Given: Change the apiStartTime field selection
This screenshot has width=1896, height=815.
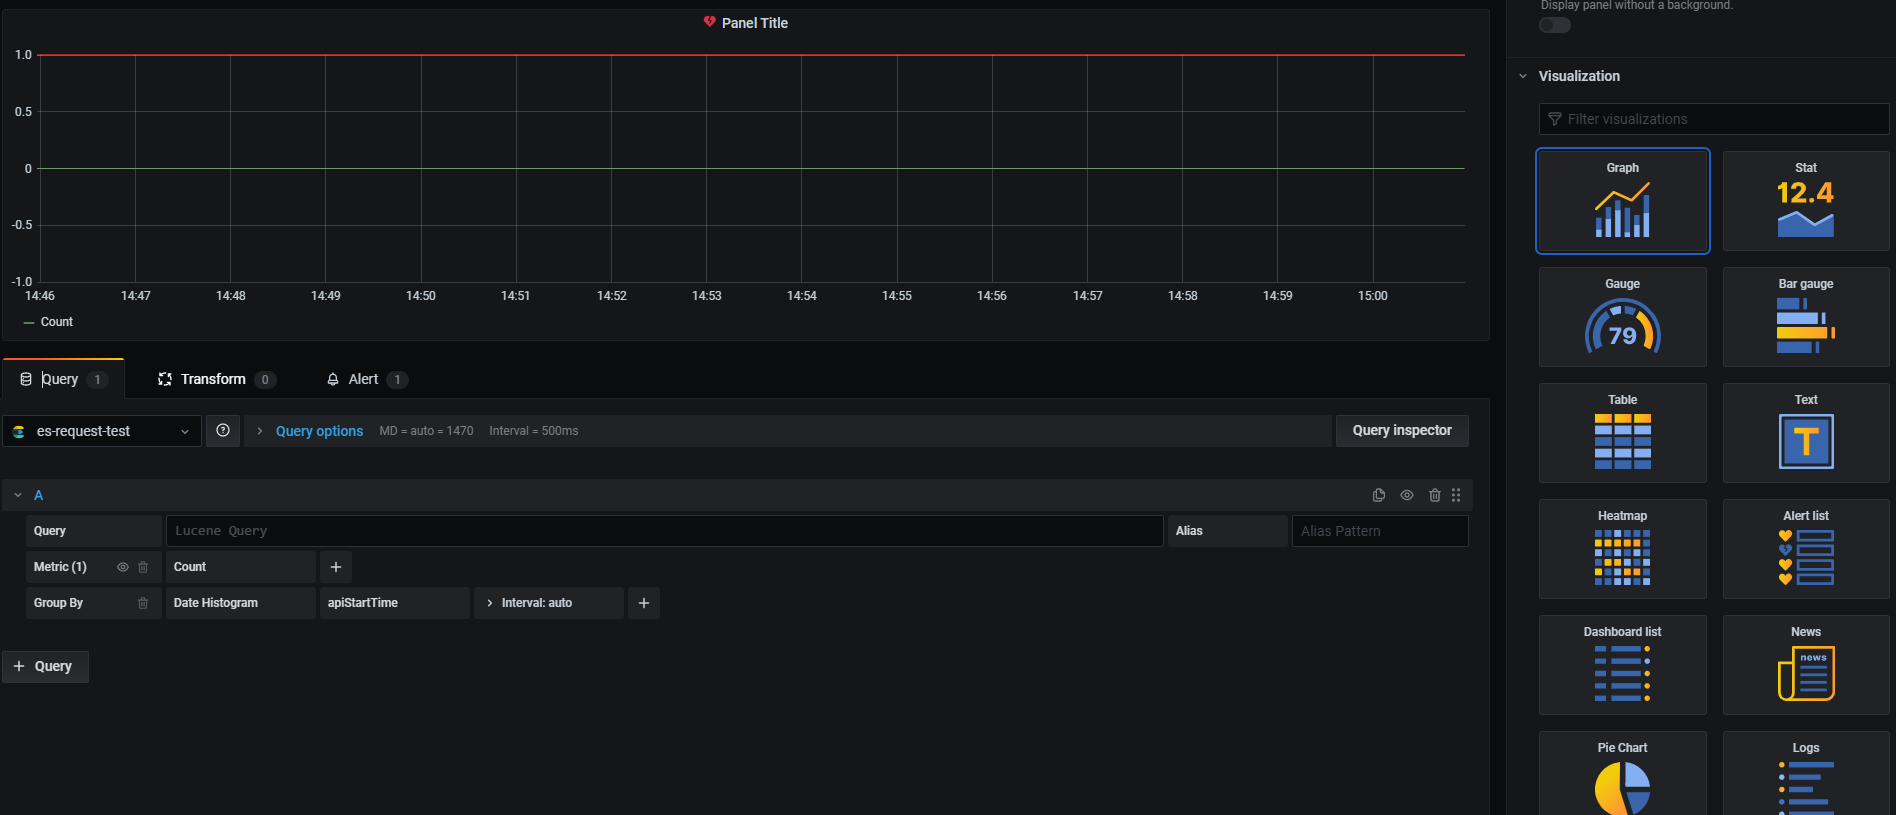Looking at the screenshot, I should click(x=394, y=603).
